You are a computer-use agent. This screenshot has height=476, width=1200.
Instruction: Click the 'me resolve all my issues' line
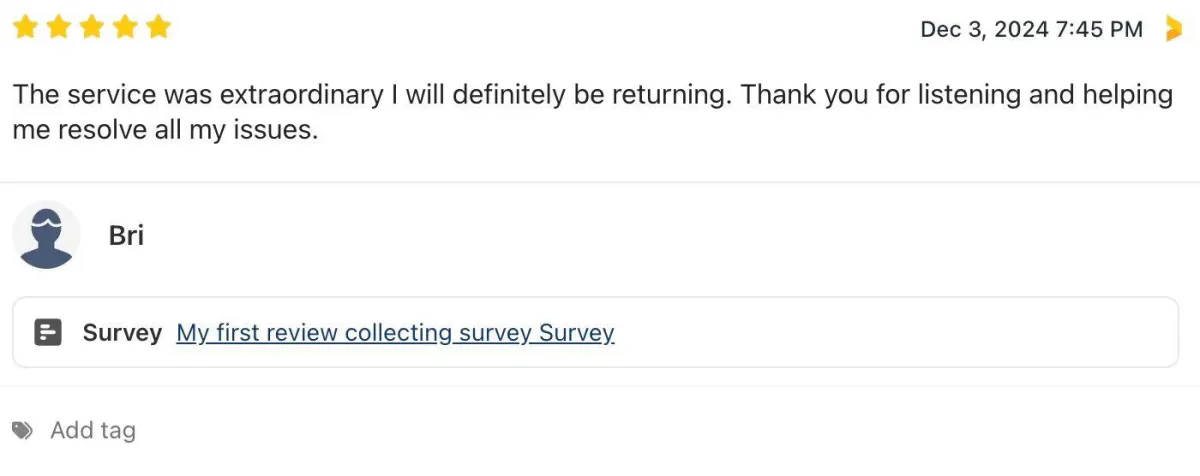[x=165, y=130]
